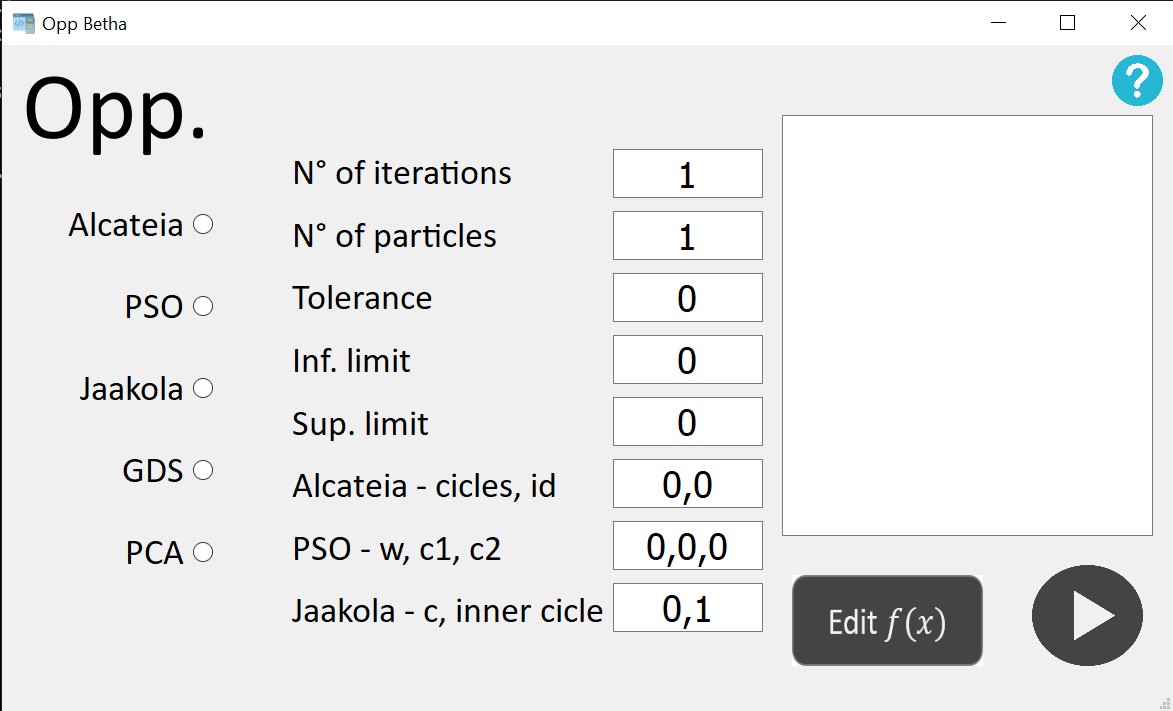Open the Edit f(x) button
Viewport: 1173px width, 711px height.
(887, 621)
